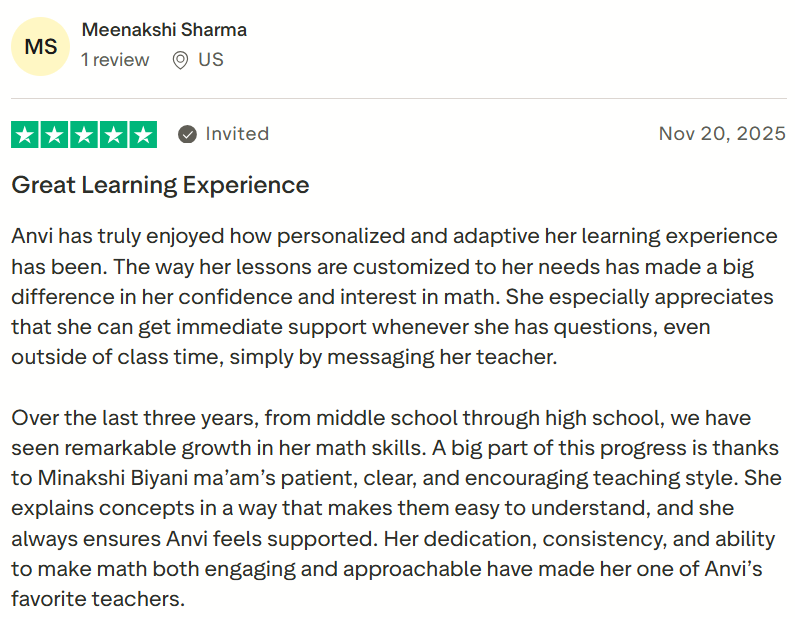795x619 pixels.
Task: Open Meenakshi Sharma's reviewer profile name
Action: pyautogui.click(x=164, y=30)
